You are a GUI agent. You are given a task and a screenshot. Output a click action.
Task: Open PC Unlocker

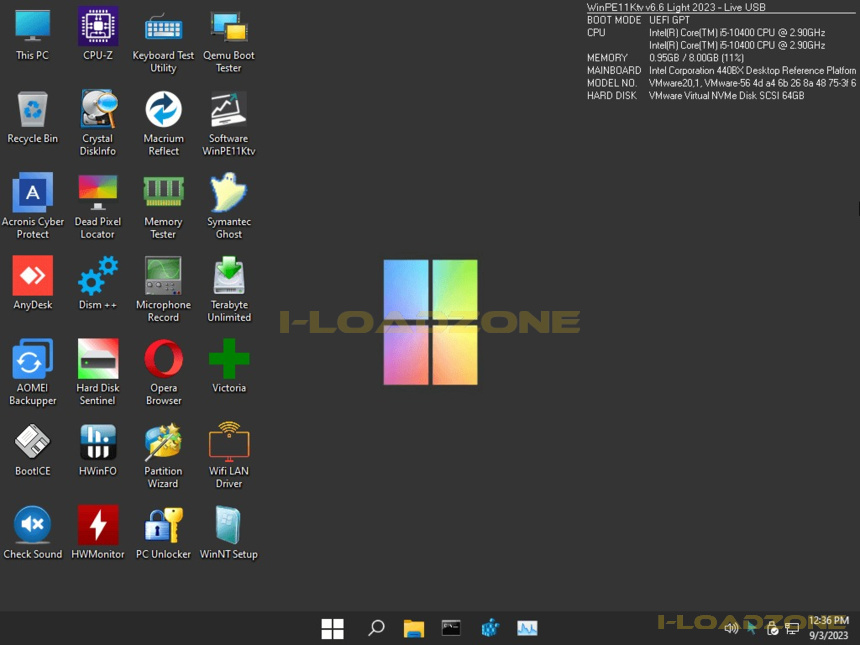163,533
